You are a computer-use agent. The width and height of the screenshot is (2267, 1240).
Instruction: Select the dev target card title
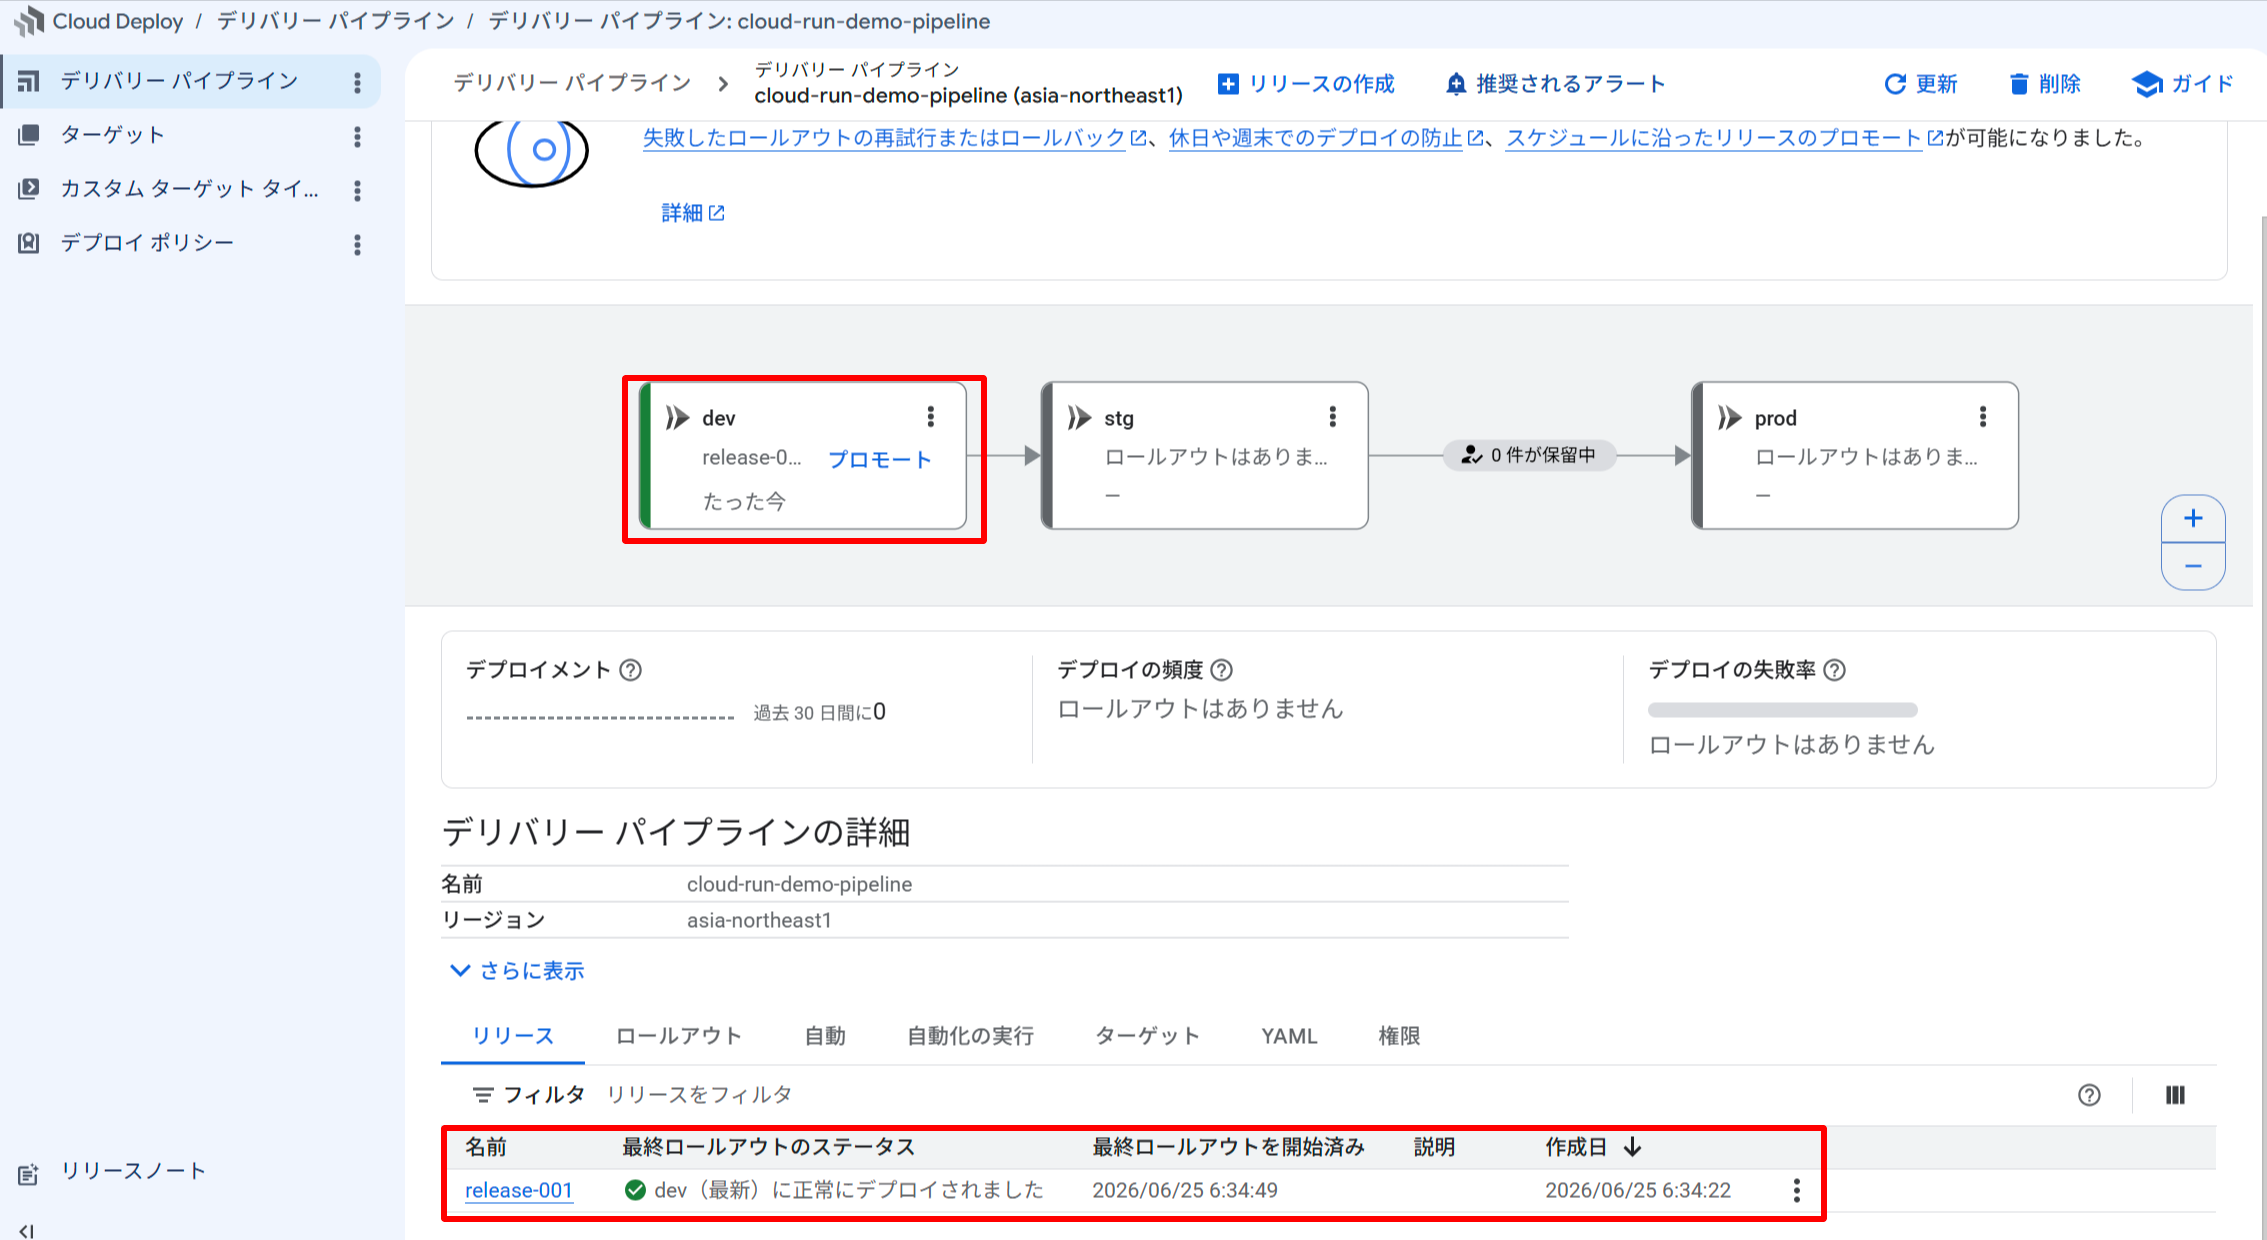coord(719,418)
